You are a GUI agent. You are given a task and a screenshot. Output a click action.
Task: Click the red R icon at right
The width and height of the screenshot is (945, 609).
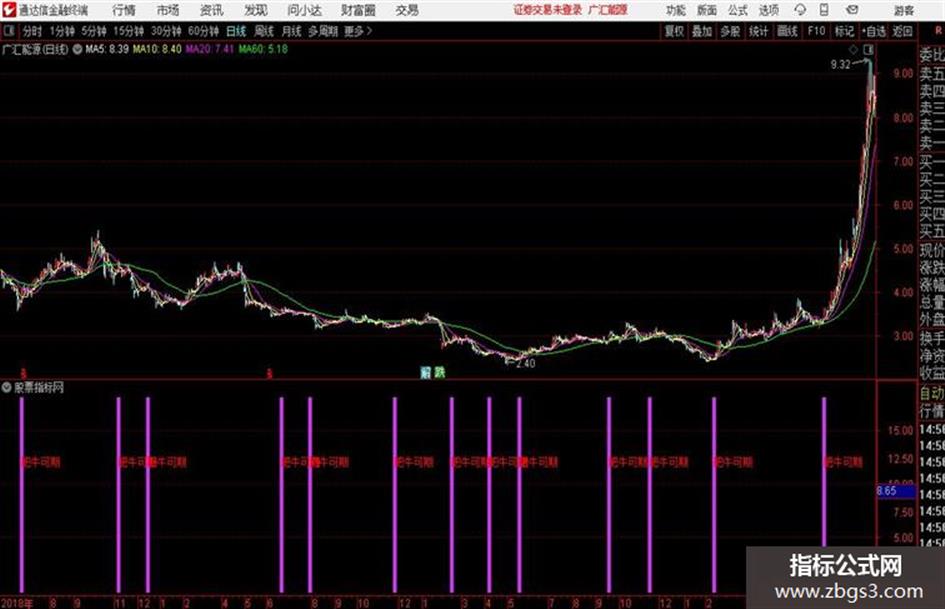[x=938, y=31]
